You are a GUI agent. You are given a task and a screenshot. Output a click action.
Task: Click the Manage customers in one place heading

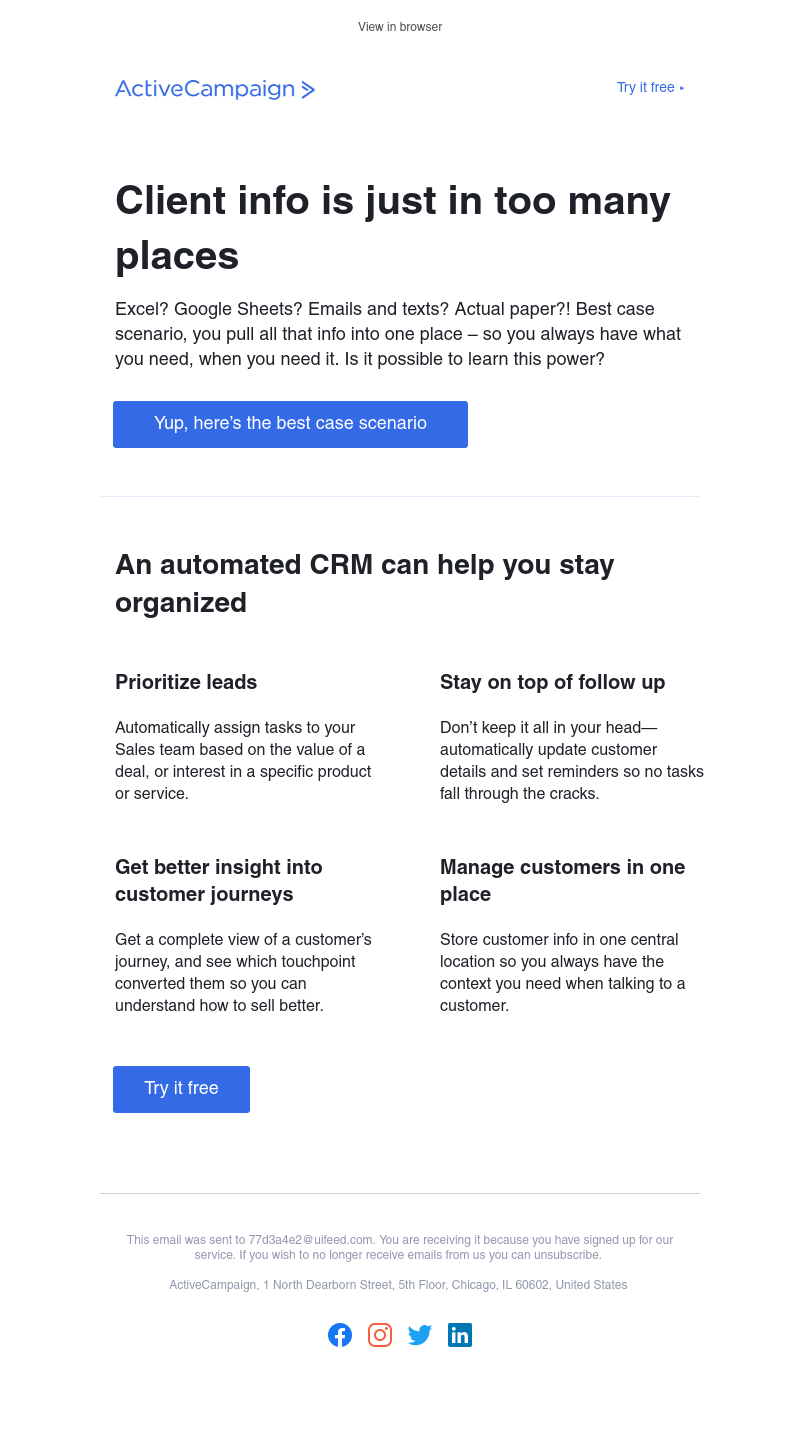point(562,880)
